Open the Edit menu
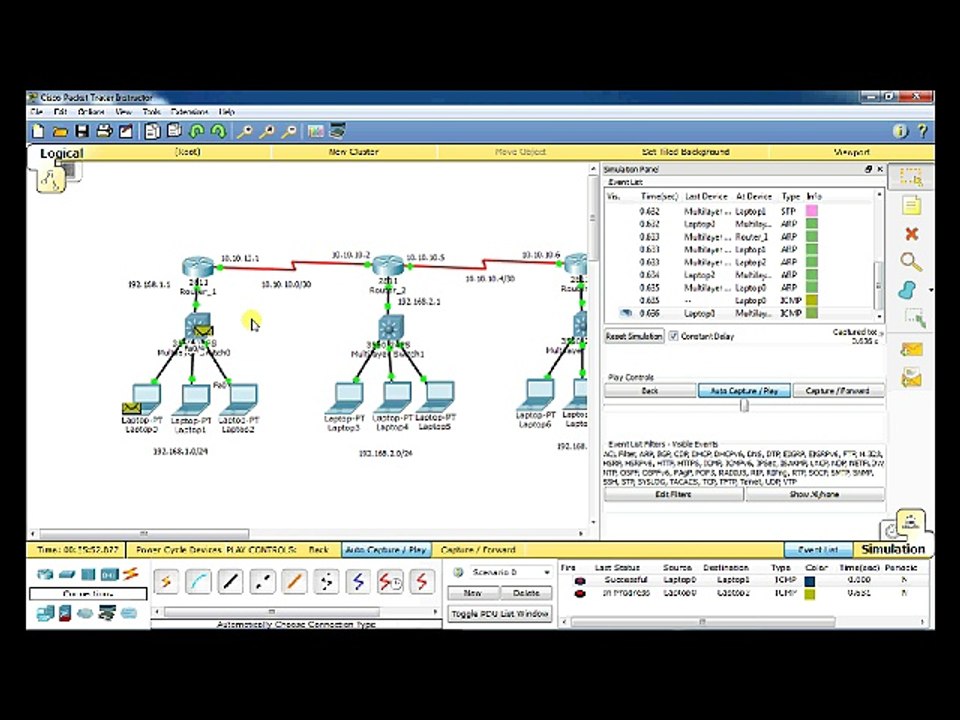 click(60, 112)
